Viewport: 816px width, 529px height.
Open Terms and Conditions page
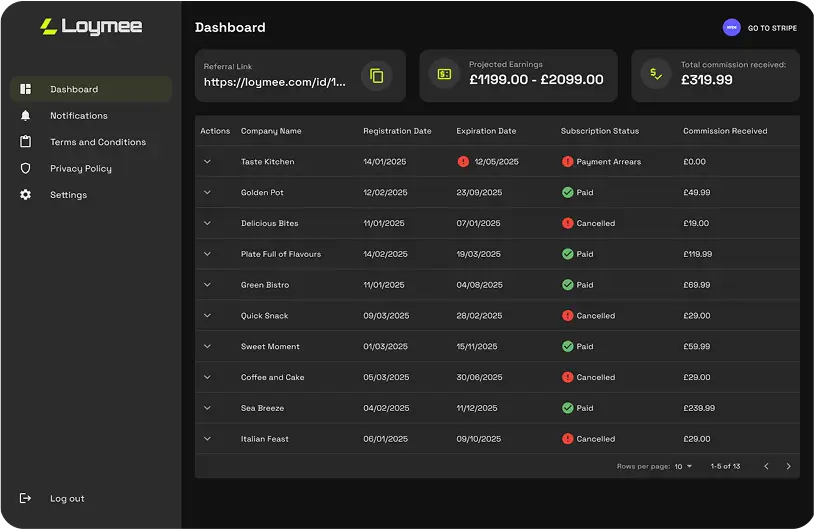(x=97, y=142)
